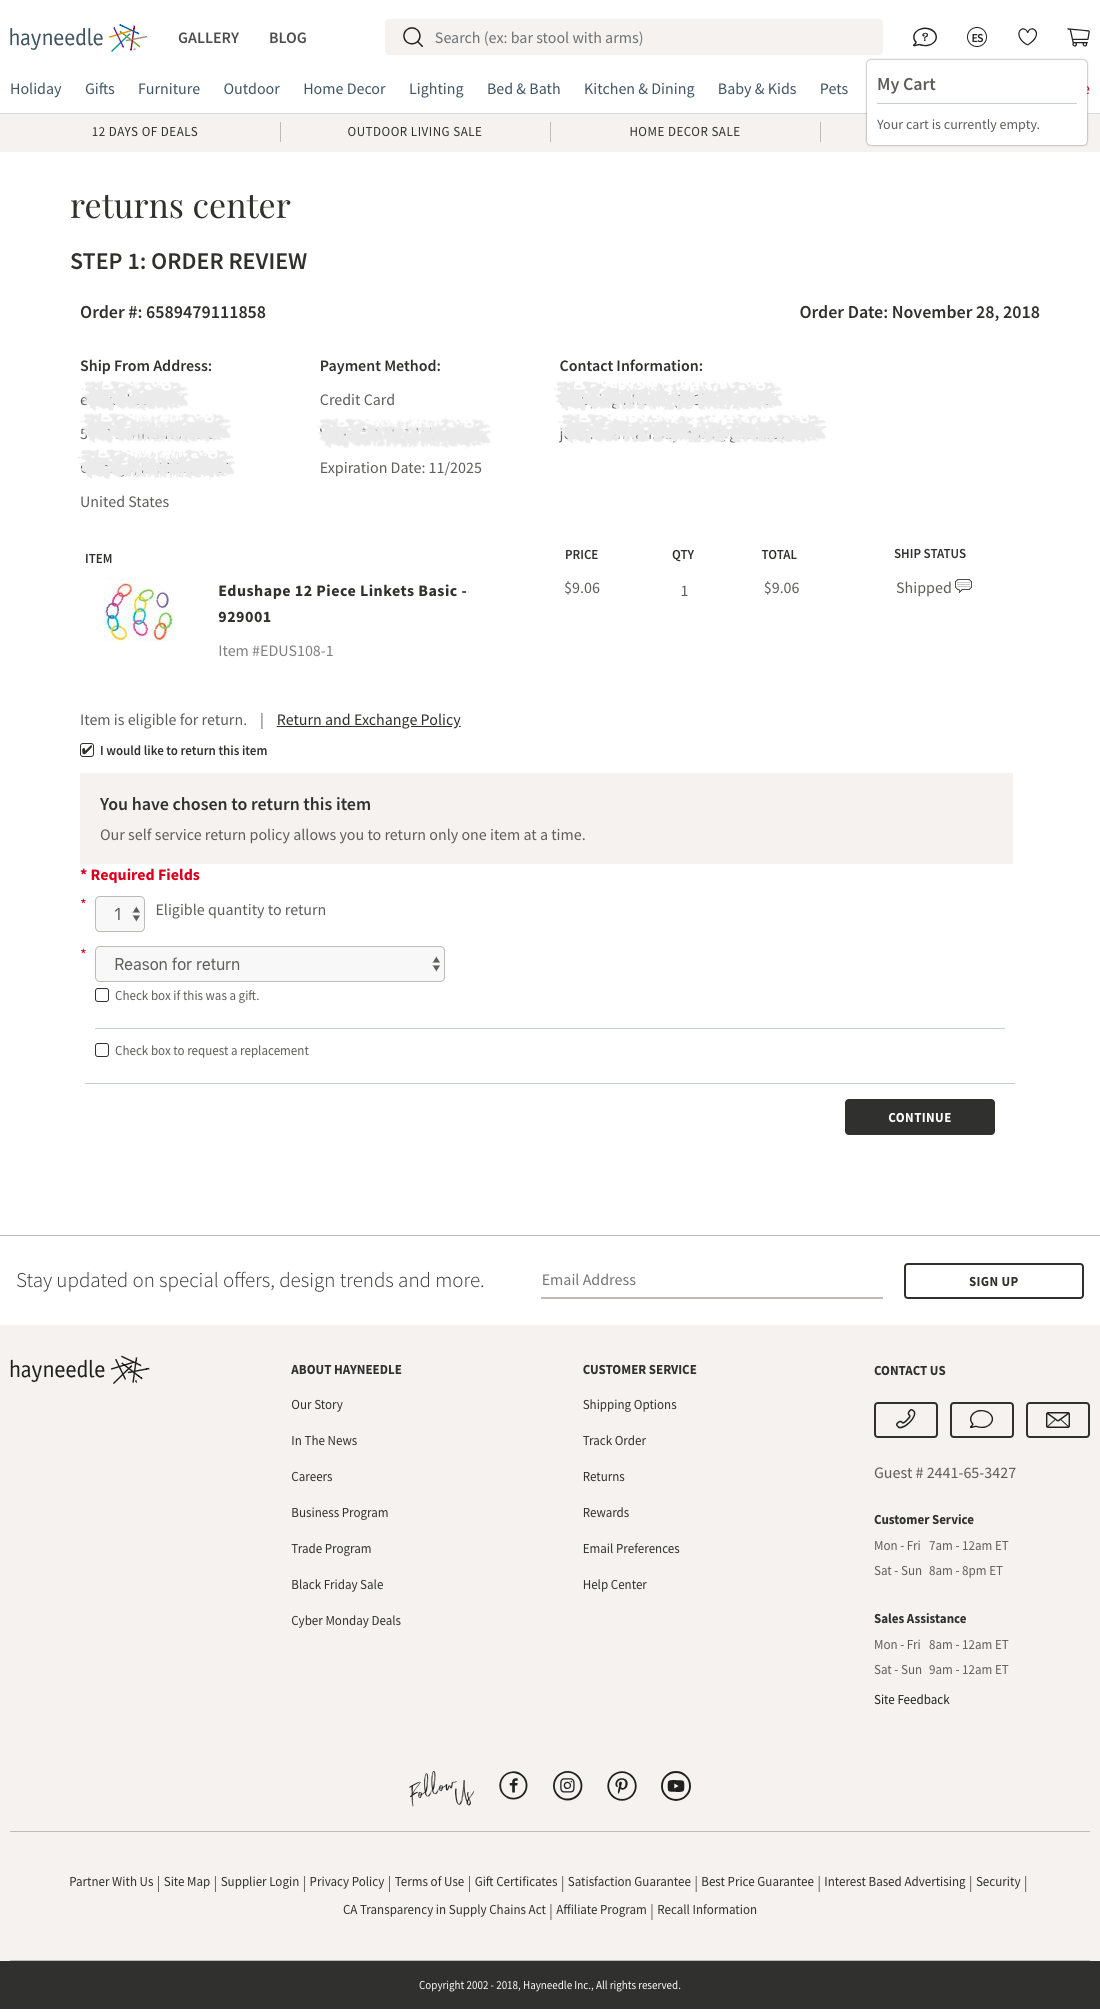
Task: Open the wishlist heart icon
Action: (x=1027, y=37)
